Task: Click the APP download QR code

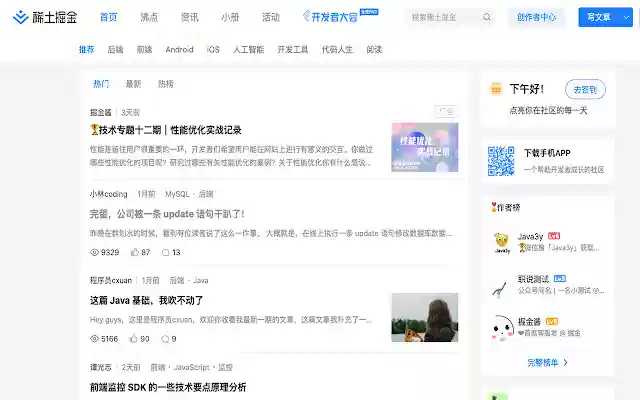Action: 501,161
